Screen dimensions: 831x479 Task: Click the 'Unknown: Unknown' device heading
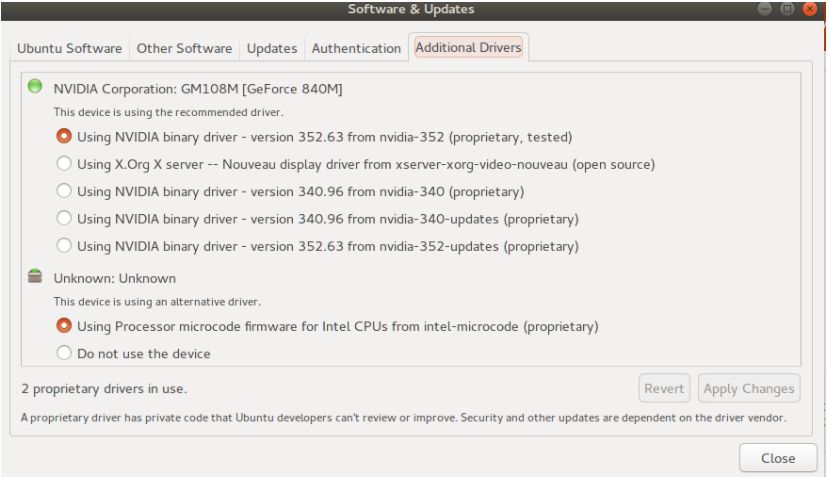click(x=114, y=278)
